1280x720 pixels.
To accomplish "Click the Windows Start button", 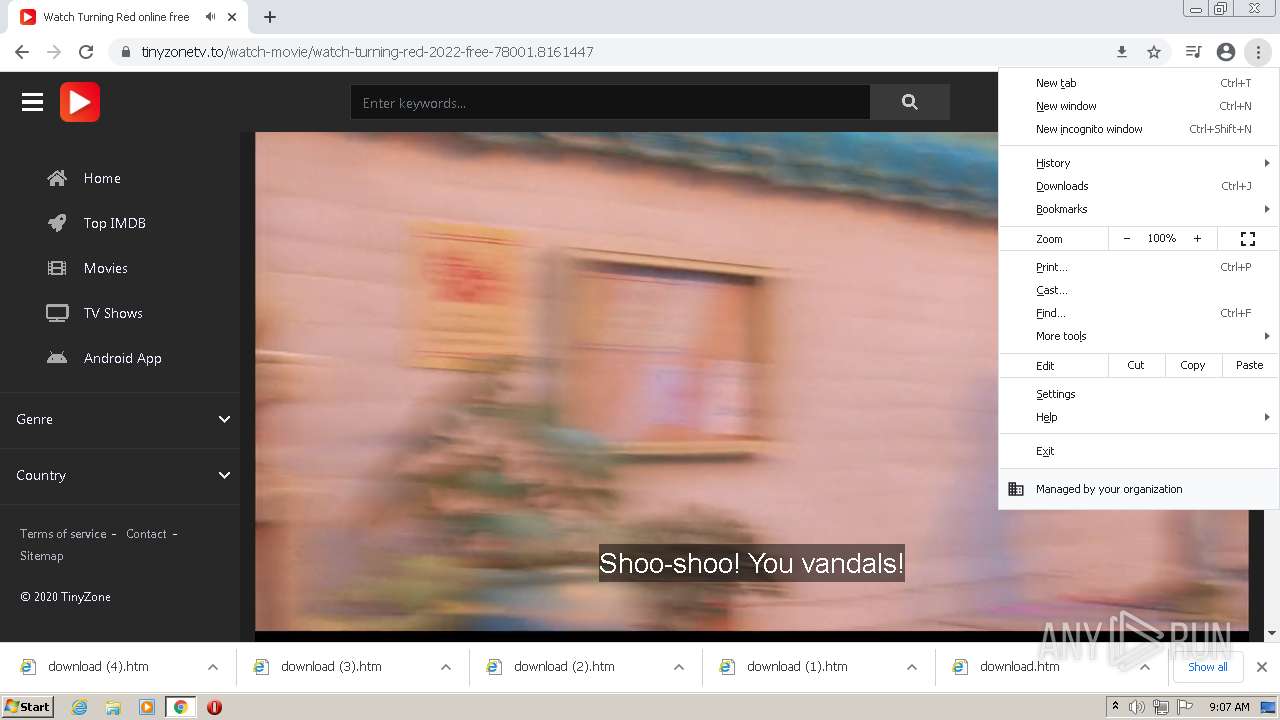I will (27, 707).
